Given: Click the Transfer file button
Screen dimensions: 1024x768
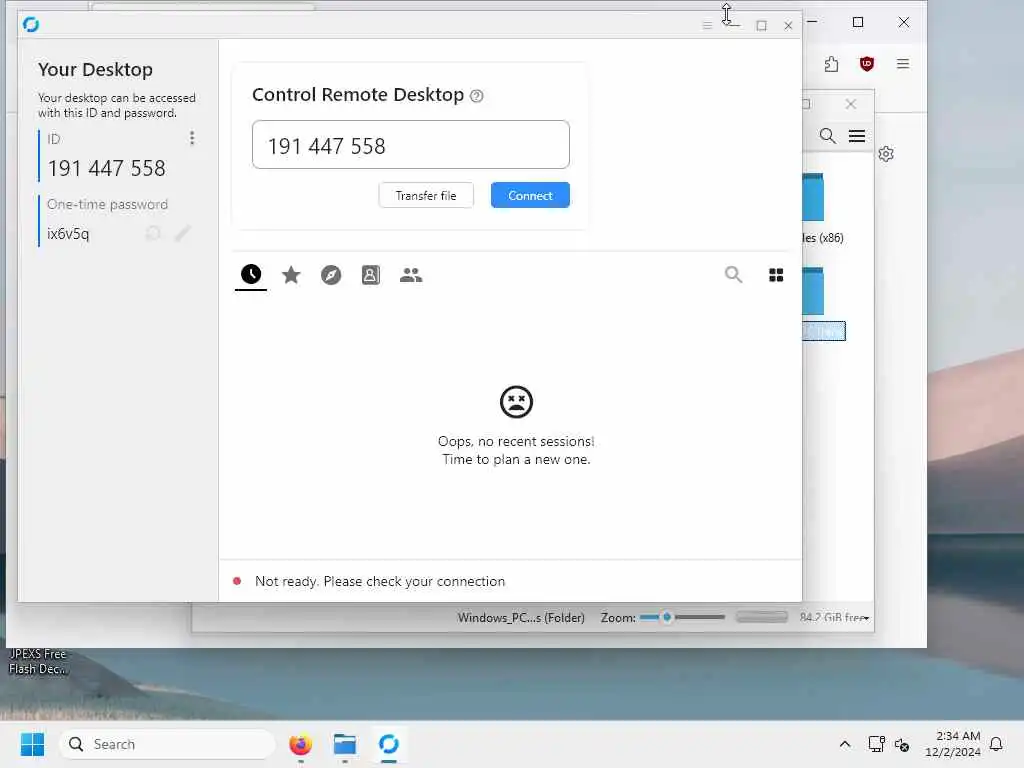Looking at the screenshot, I should tap(426, 195).
